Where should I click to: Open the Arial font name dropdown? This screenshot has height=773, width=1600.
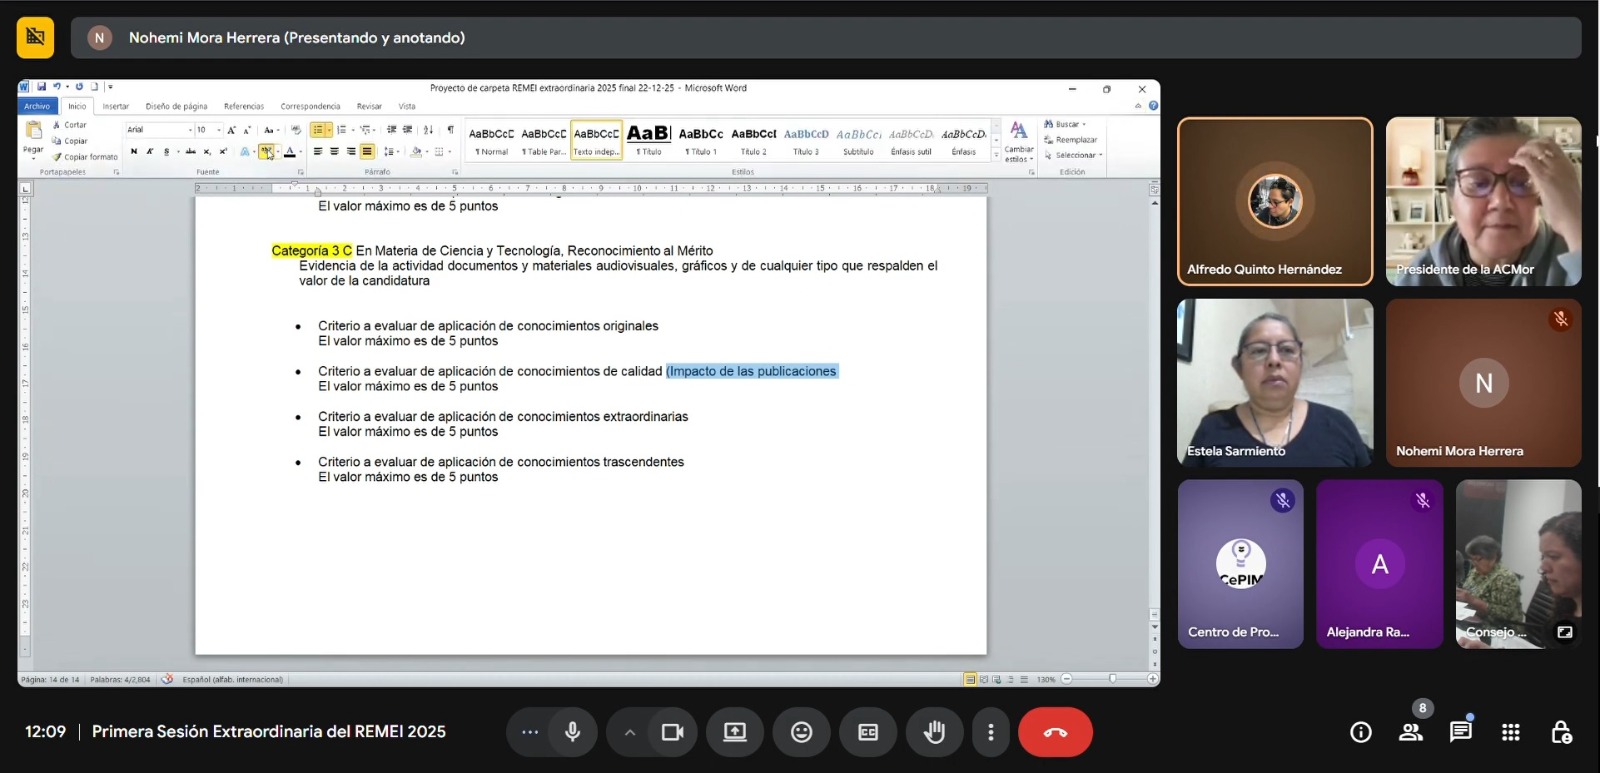pyautogui.click(x=190, y=130)
